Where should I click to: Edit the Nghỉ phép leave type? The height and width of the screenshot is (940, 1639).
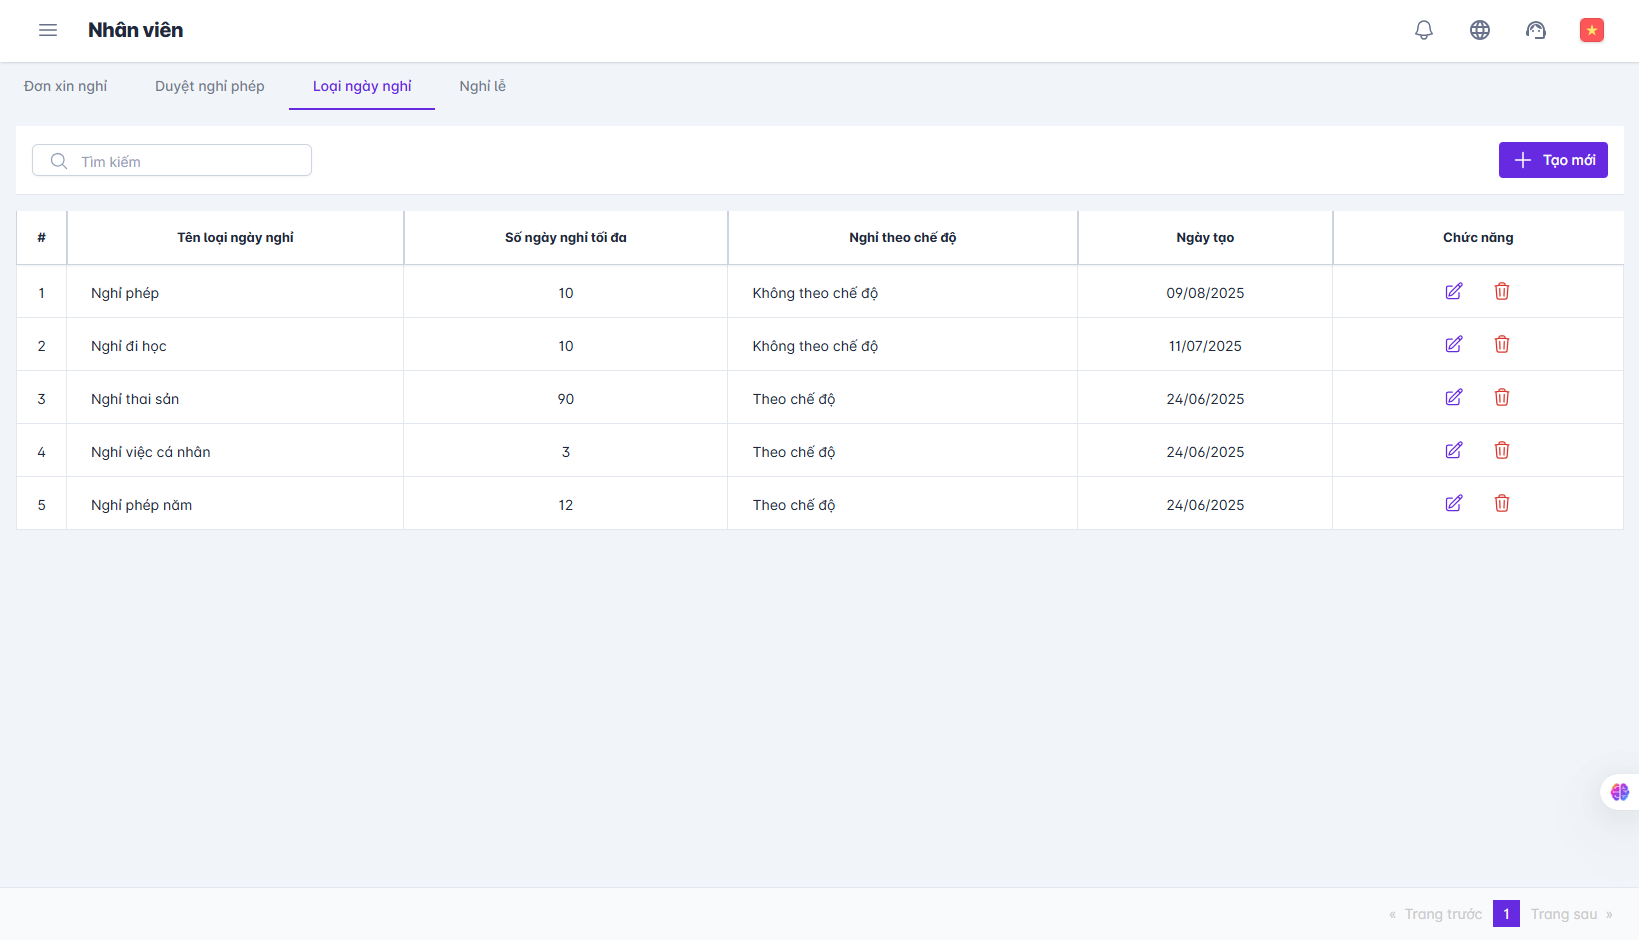1454,292
